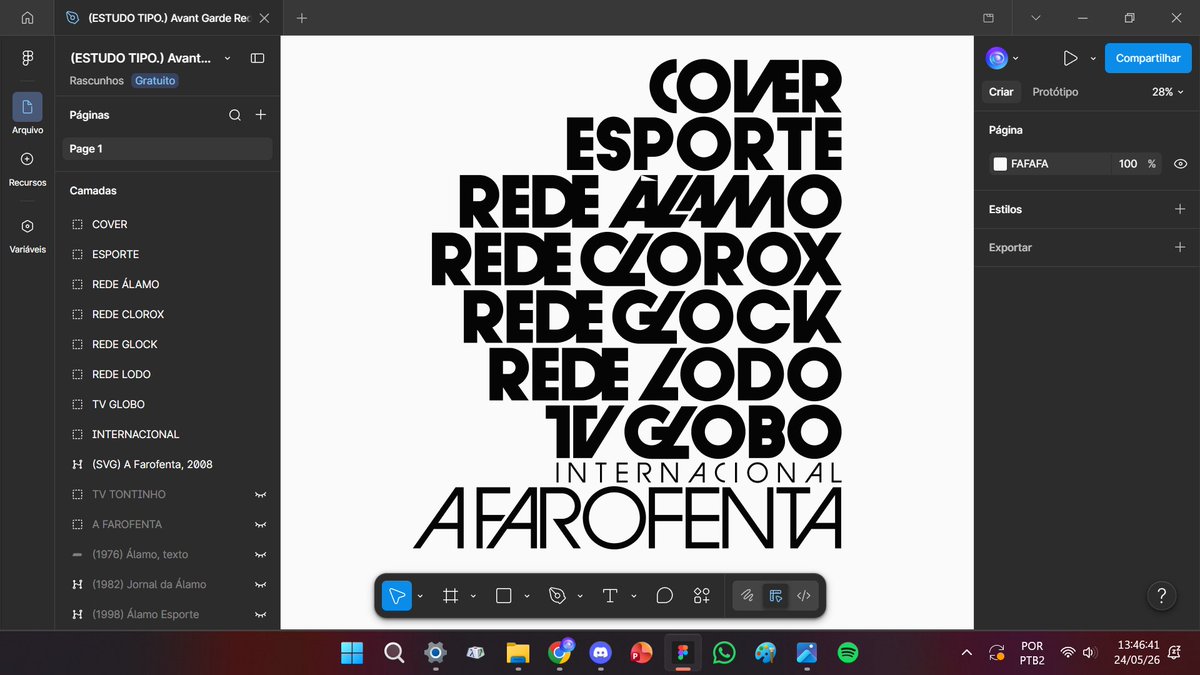Click the Windows Start button
This screenshot has height=675, width=1200.
coord(352,653)
